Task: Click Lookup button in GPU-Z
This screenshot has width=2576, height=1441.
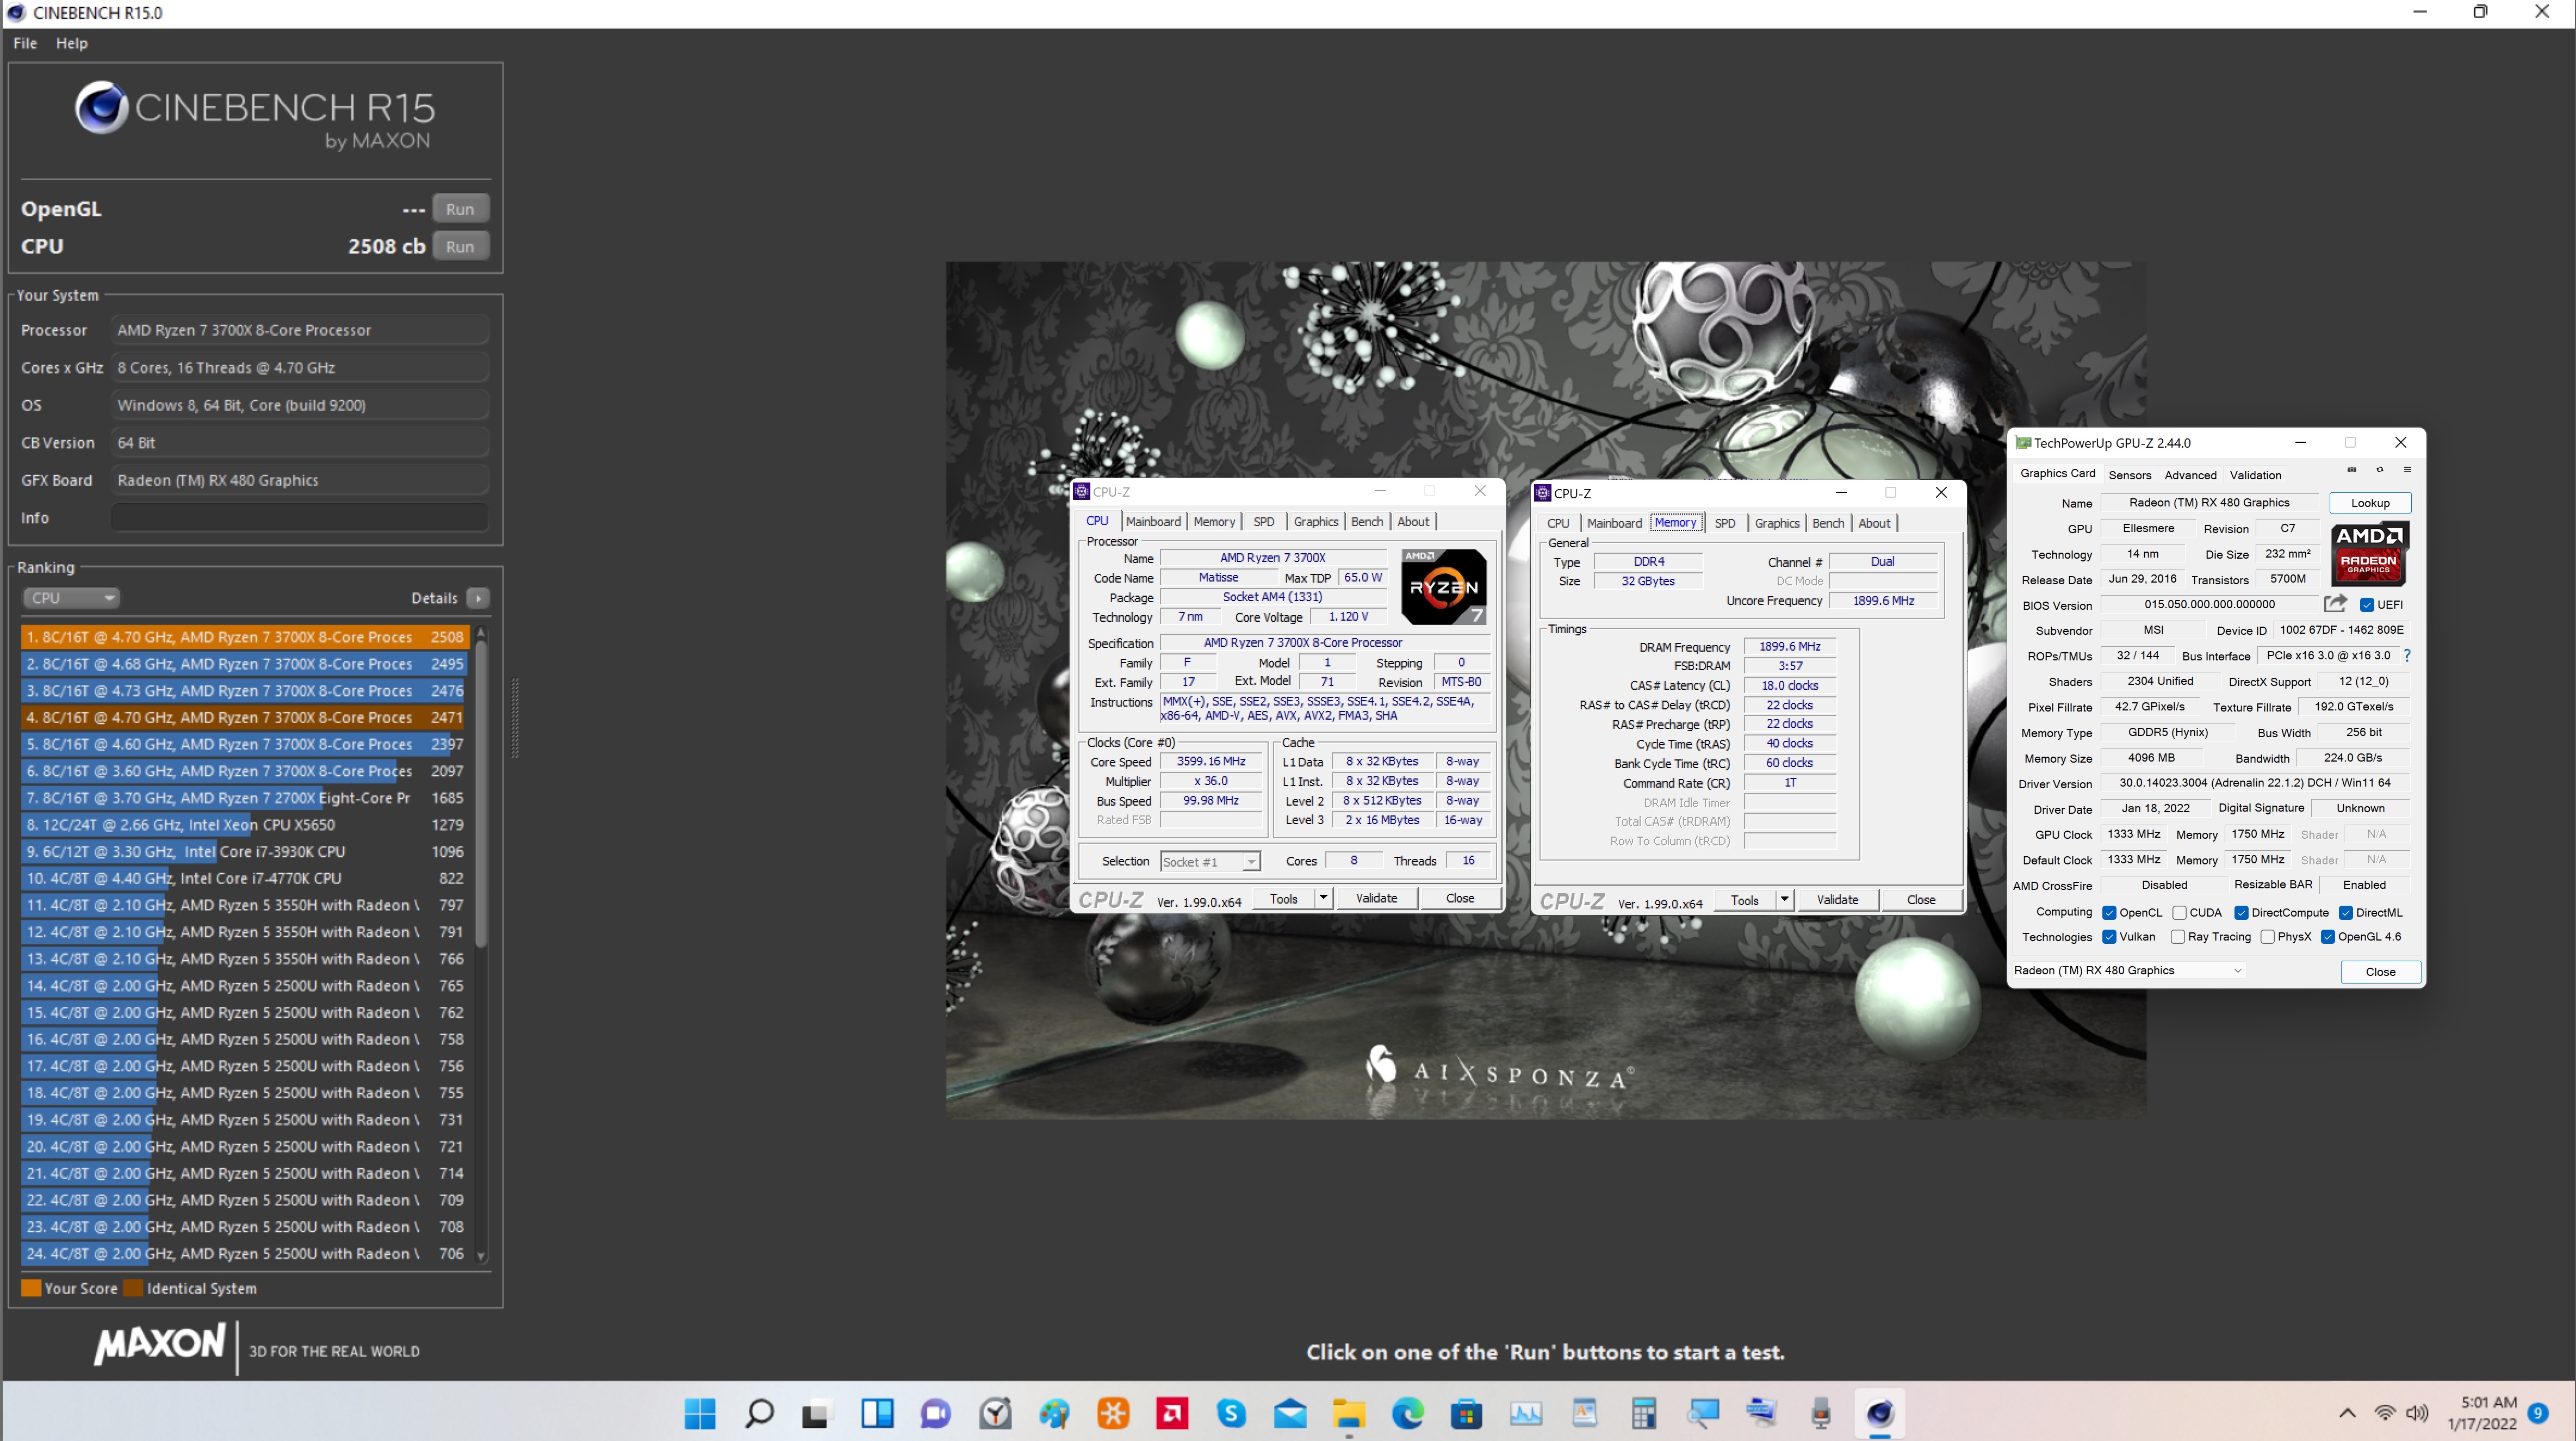Action: [2370, 503]
